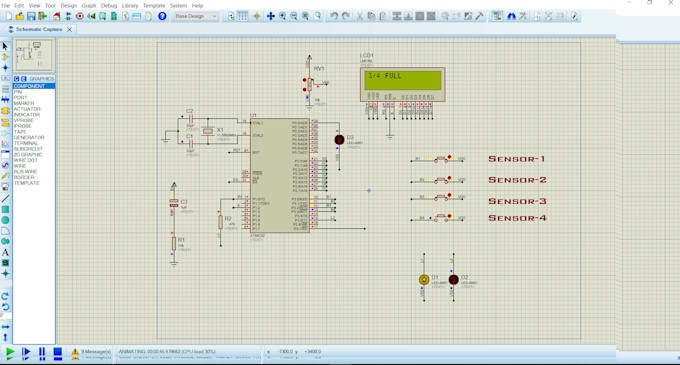The image size is (680, 365).
Task: Select the arrow Selection mode tool
Action: click(5, 46)
